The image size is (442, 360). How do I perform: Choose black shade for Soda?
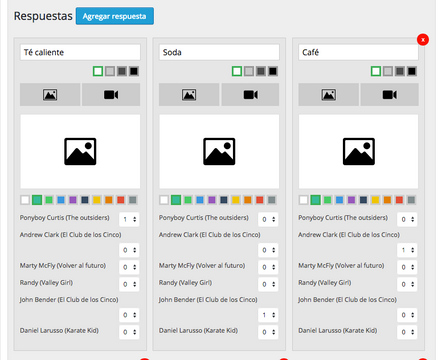[x=273, y=71]
